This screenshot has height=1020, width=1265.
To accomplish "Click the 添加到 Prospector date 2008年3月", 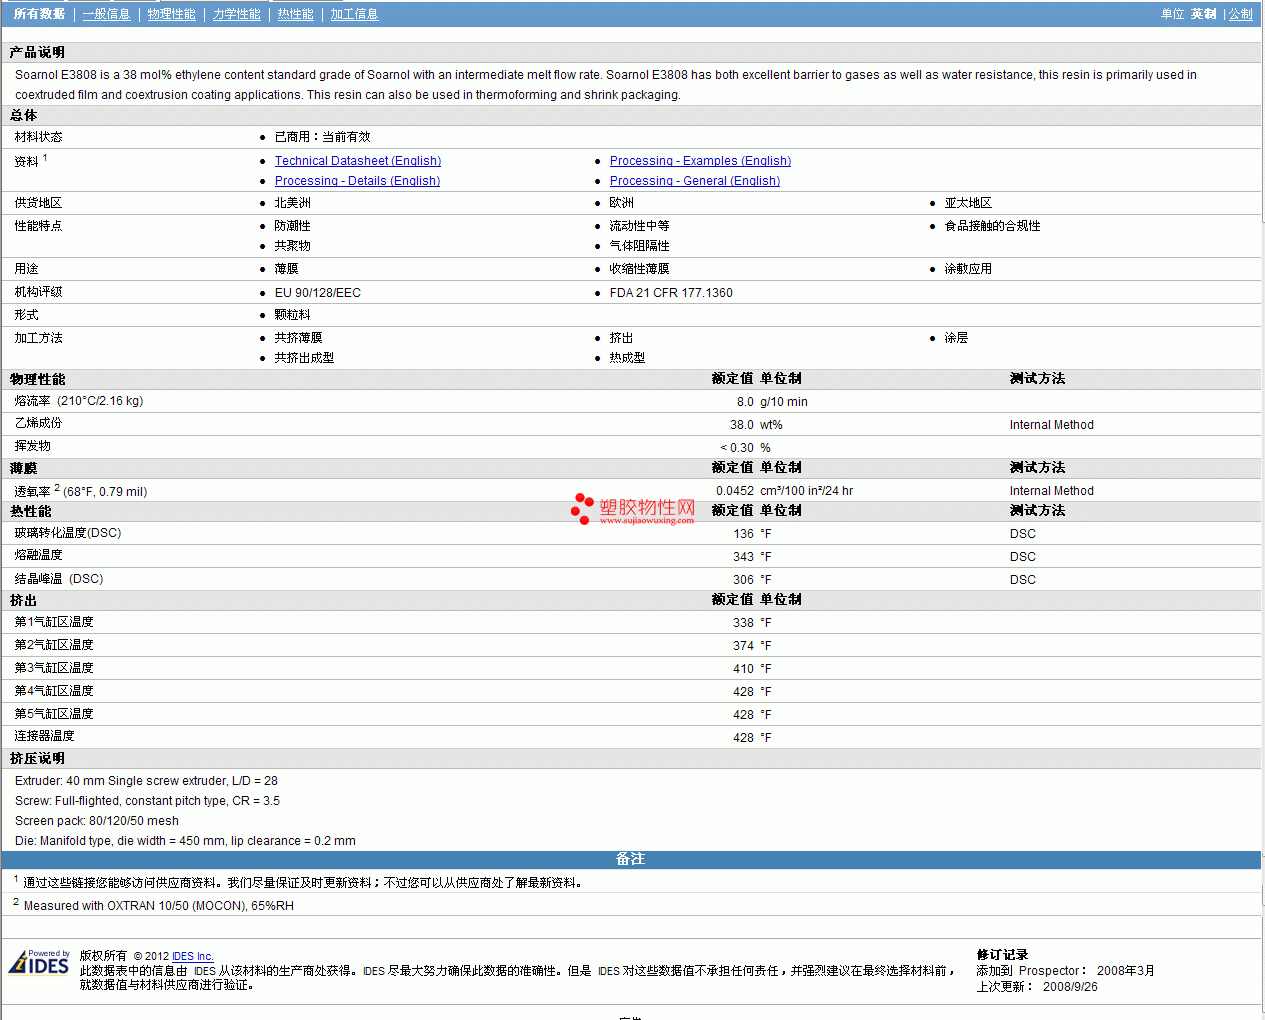I will 1126,971.
